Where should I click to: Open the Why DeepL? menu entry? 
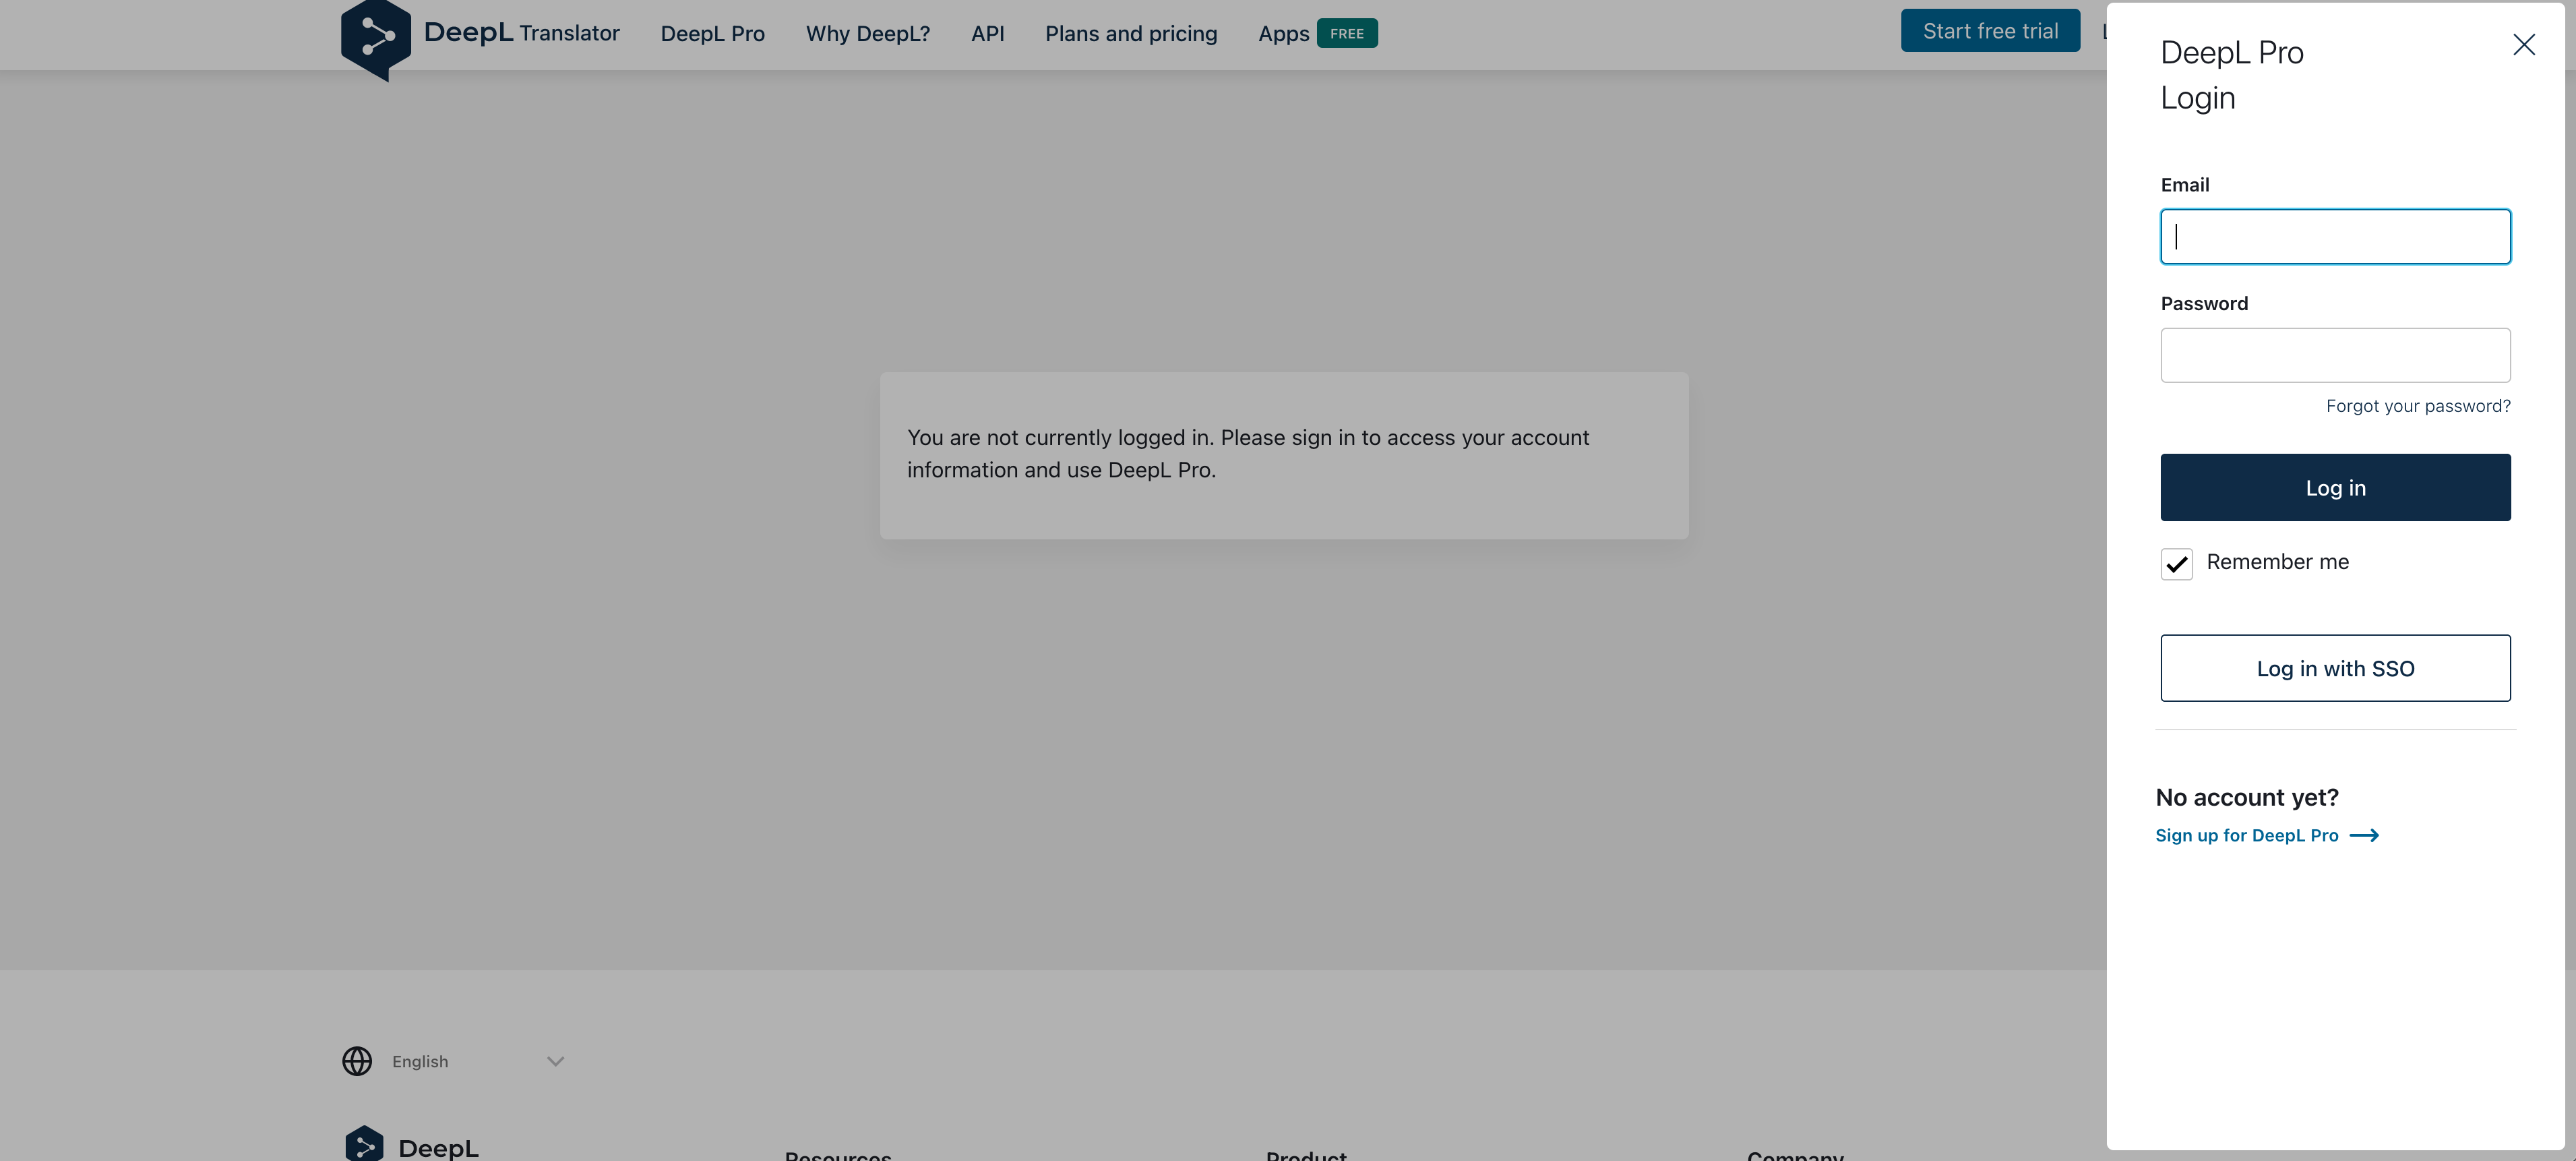tap(867, 33)
